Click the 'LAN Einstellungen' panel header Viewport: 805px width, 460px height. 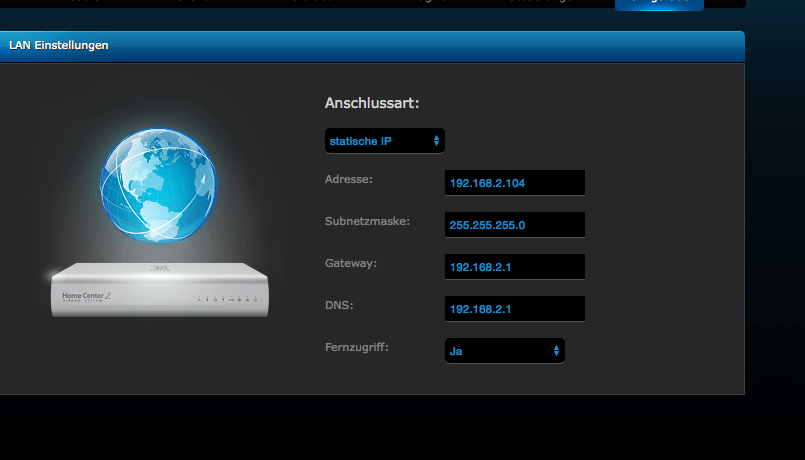tap(370, 46)
